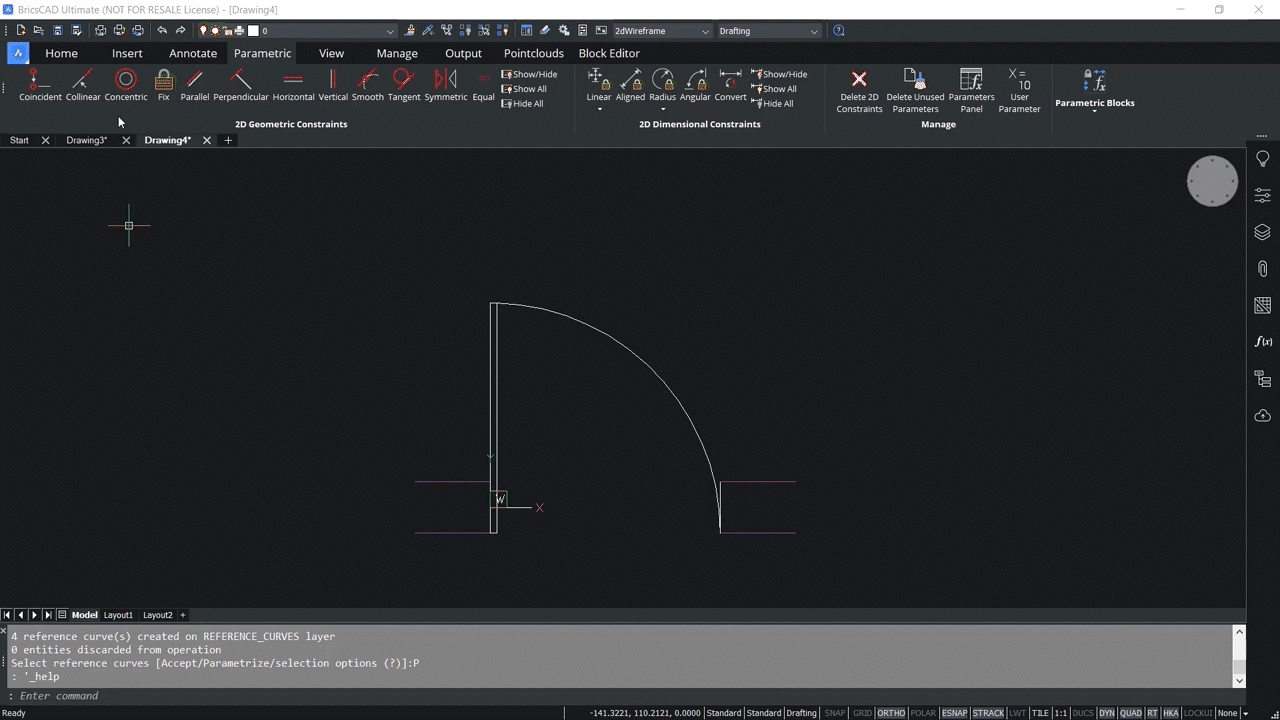The height and width of the screenshot is (720, 1280).
Task: Open the Help question mark icon
Action: pyautogui.click(x=839, y=31)
